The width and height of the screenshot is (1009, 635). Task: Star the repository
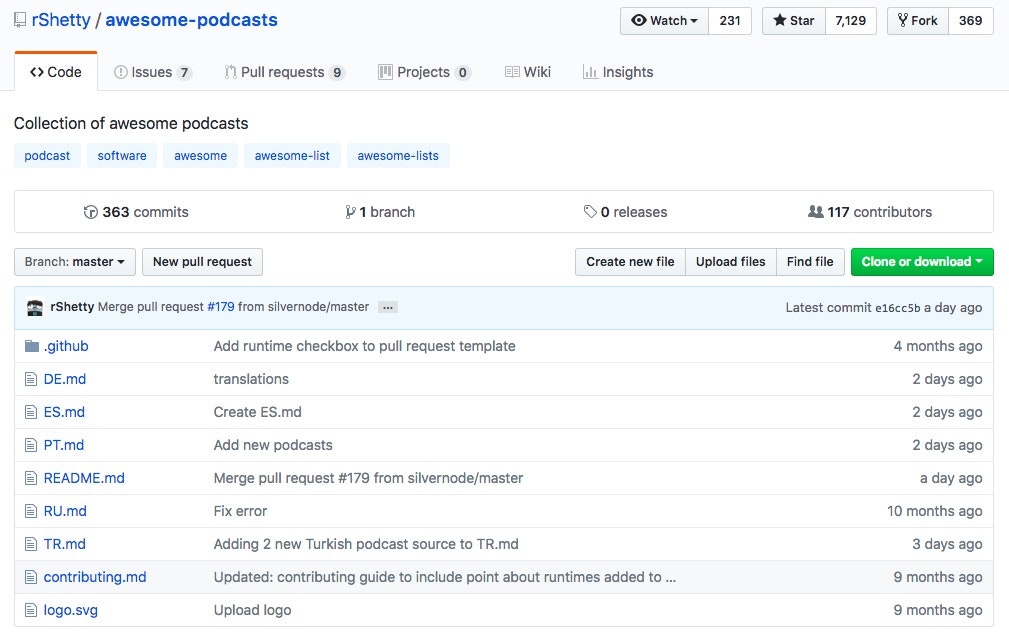point(792,20)
